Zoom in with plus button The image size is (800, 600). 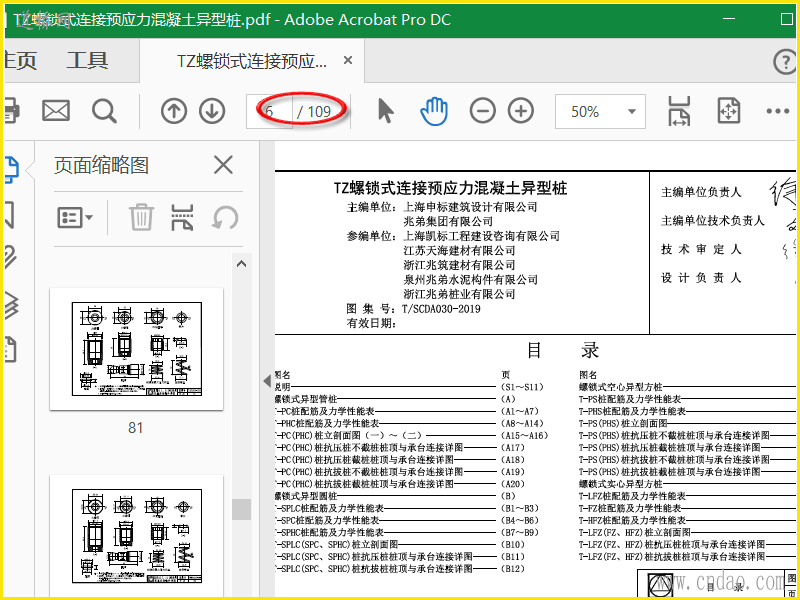point(521,111)
